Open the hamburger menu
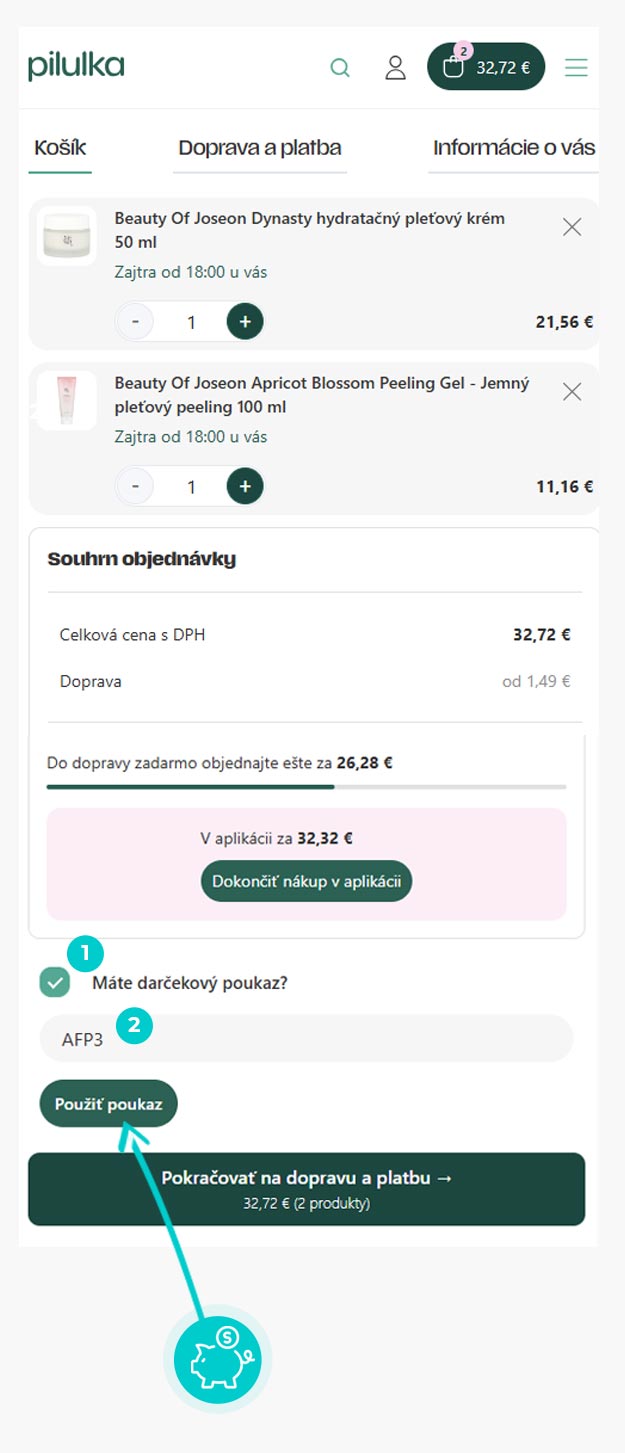Viewport: 625px width, 1453px height. [x=576, y=68]
